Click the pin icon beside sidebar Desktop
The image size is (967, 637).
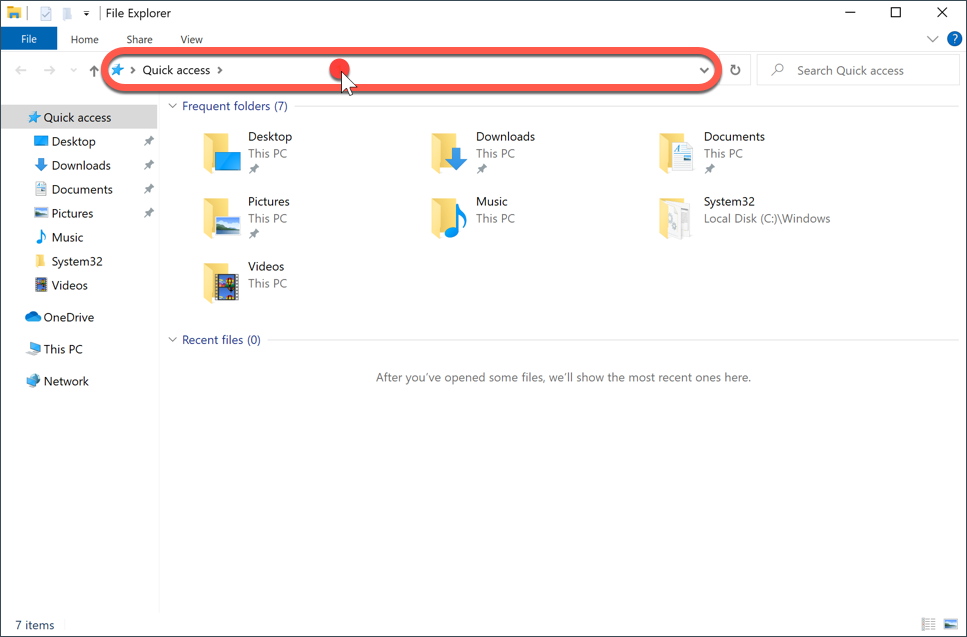pyautogui.click(x=149, y=141)
